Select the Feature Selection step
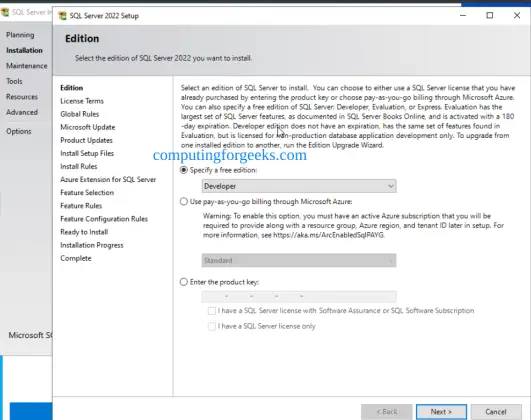 (87, 193)
